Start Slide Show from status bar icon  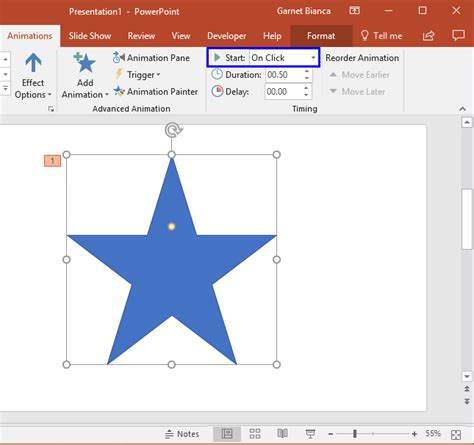(x=310, y=434)
